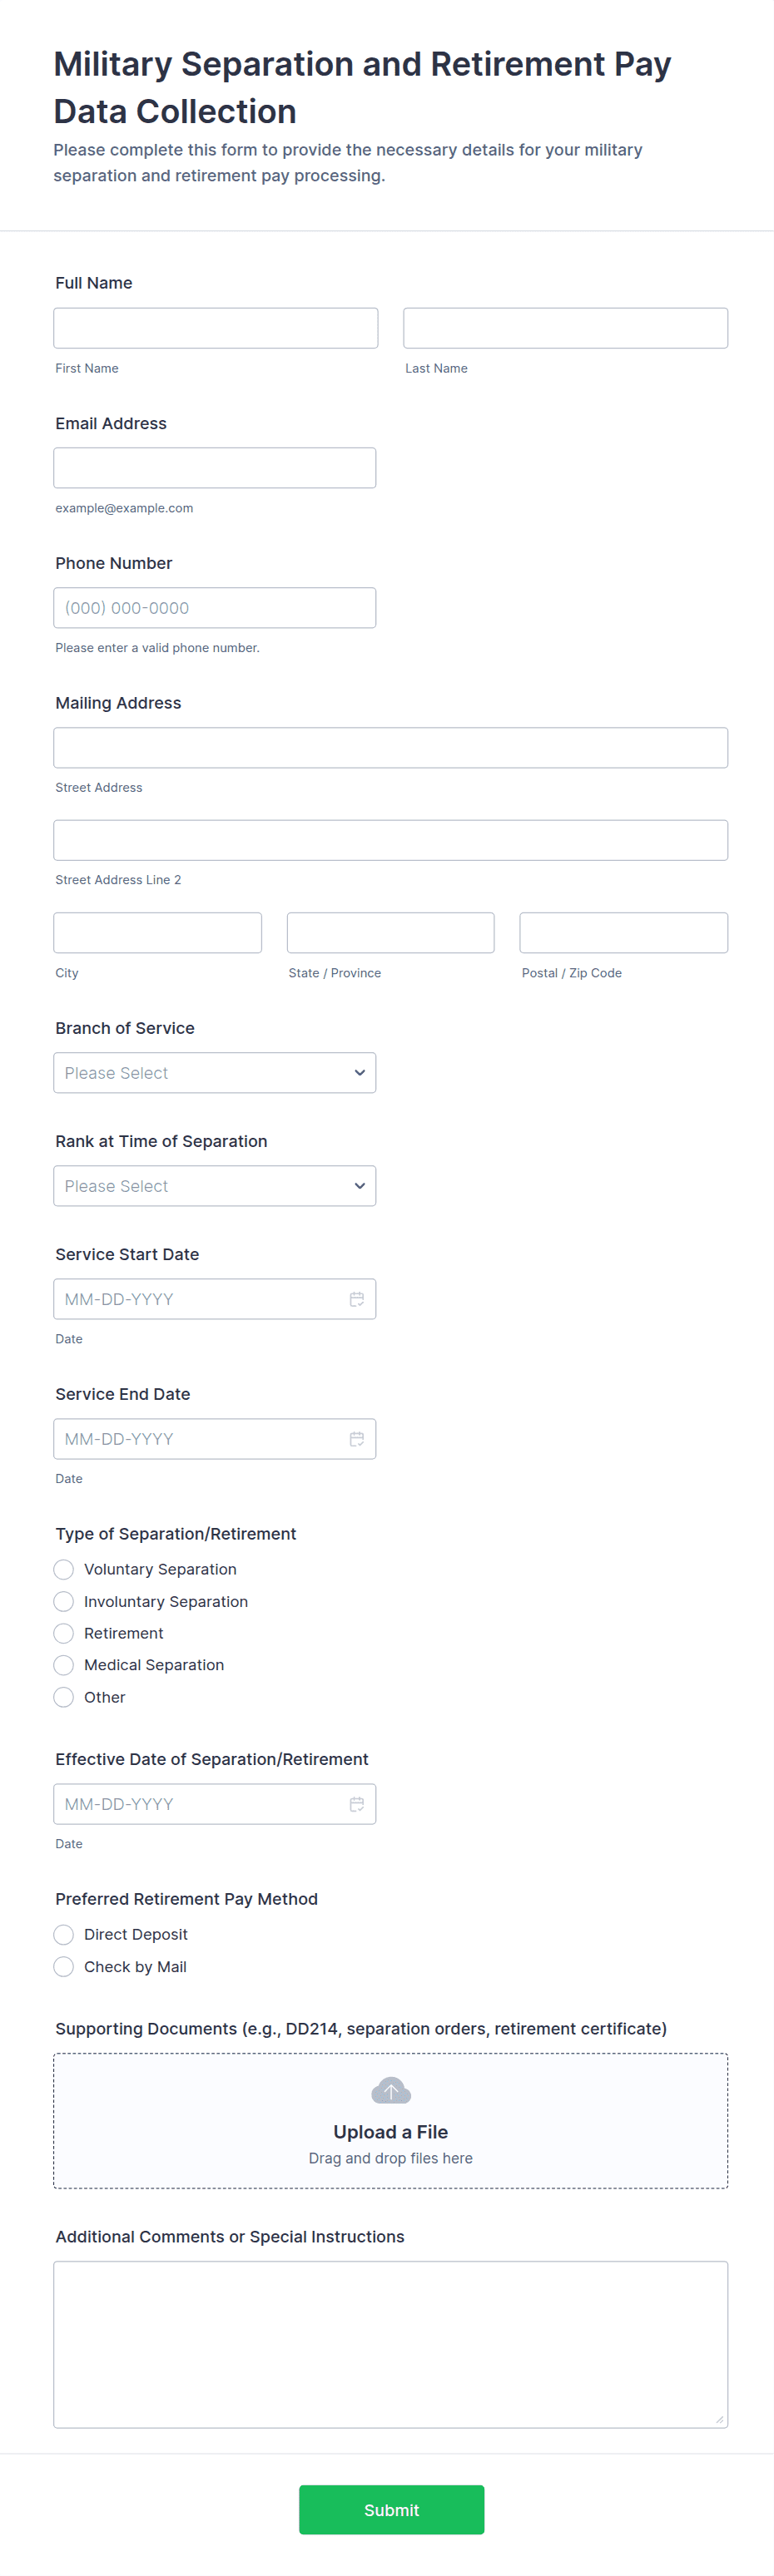774x2576 pixels.
Task: Open the Rank at Time of Separation dropdown
Action: (214, 1185)
